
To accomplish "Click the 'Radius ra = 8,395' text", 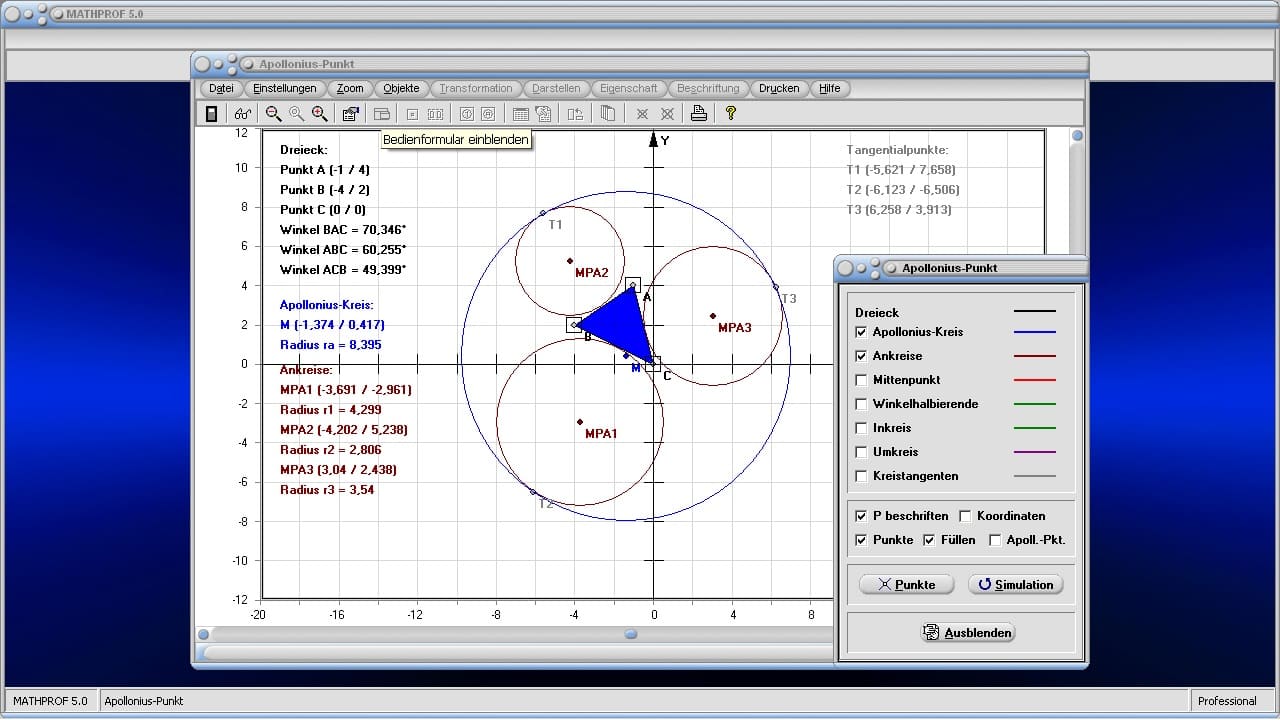I will 331,345.
